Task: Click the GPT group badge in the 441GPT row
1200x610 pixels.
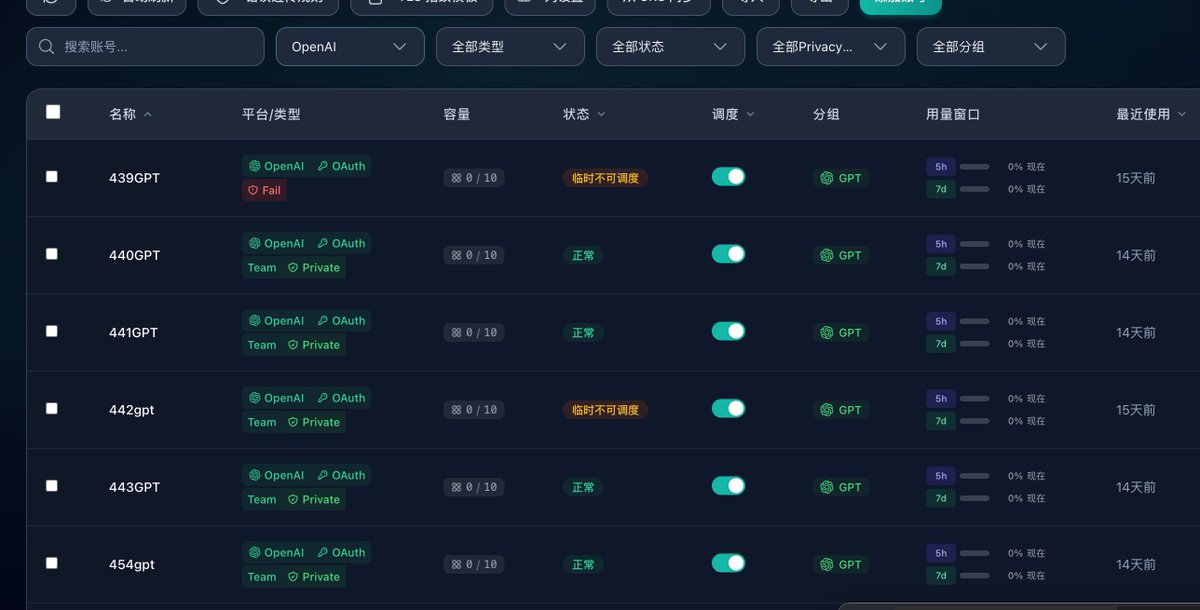Action: point(840,333)
